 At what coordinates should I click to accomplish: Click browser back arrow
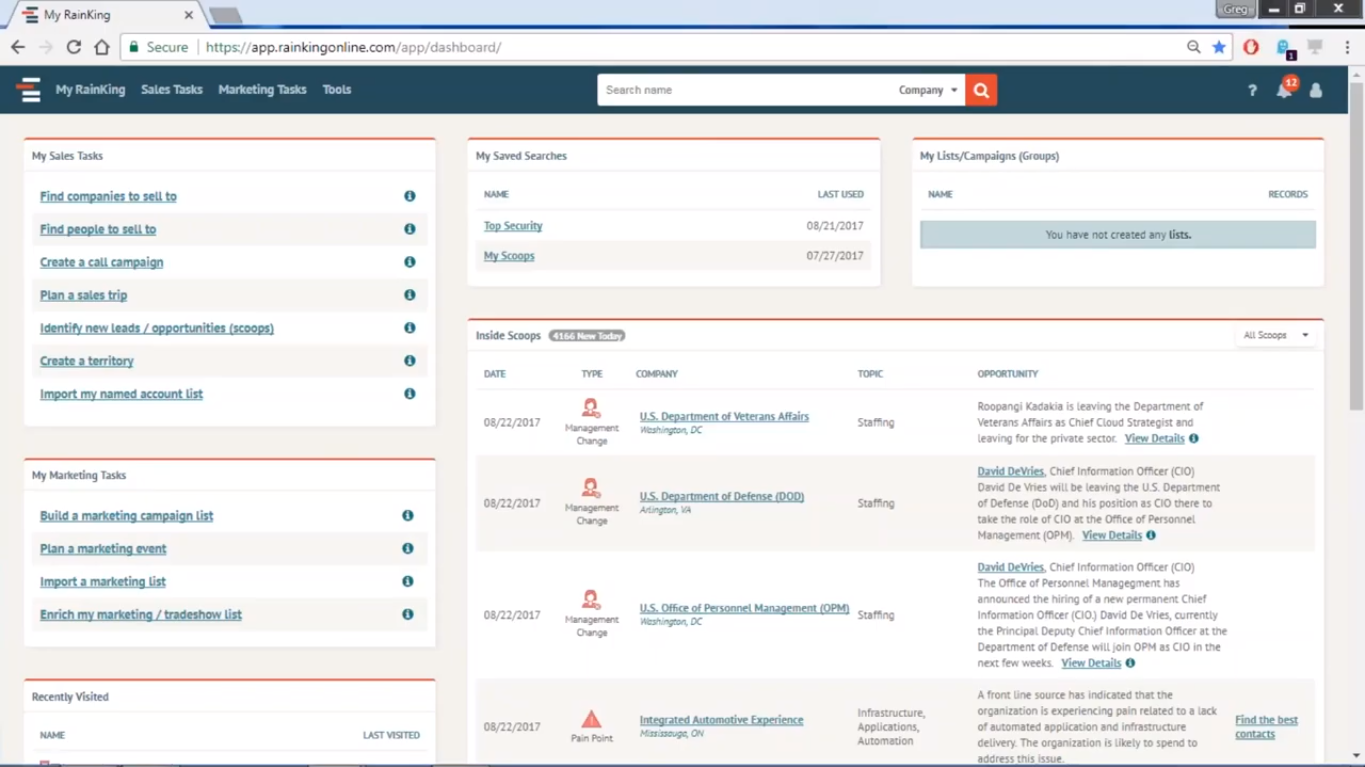(x=18, y=47)
